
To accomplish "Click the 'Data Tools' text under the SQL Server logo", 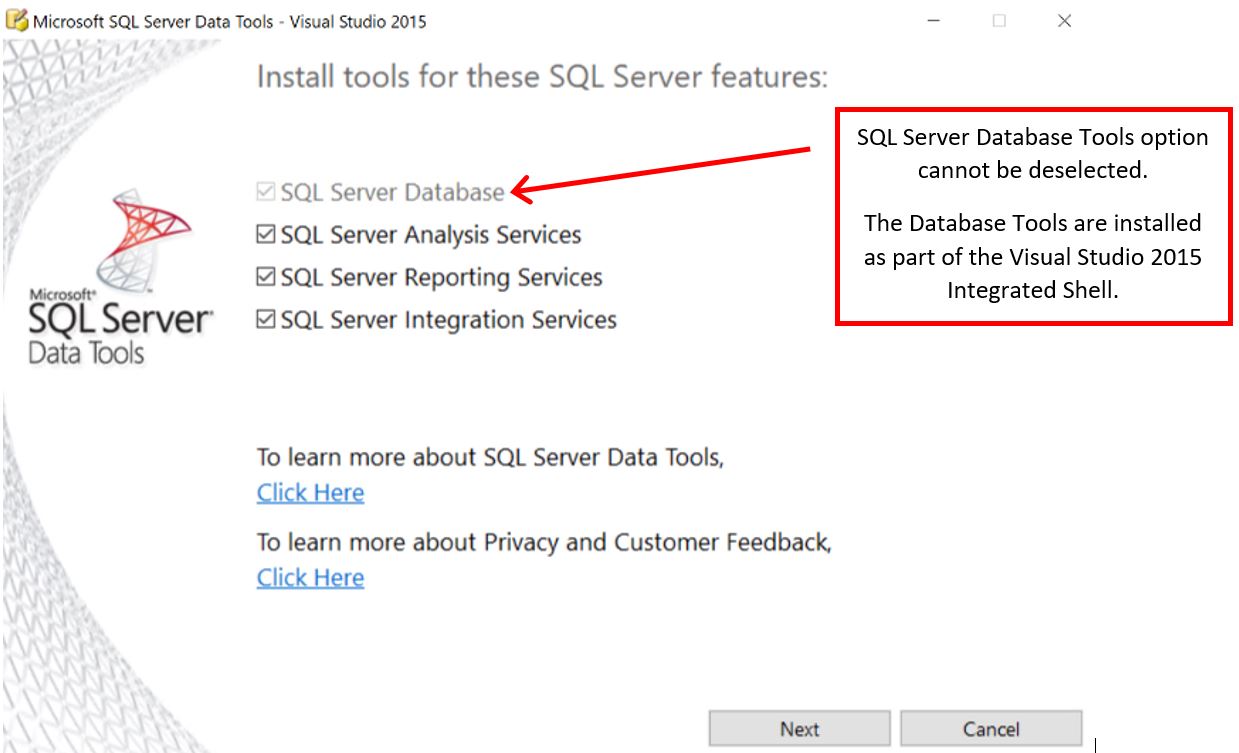I will click(x=86, y=353).
